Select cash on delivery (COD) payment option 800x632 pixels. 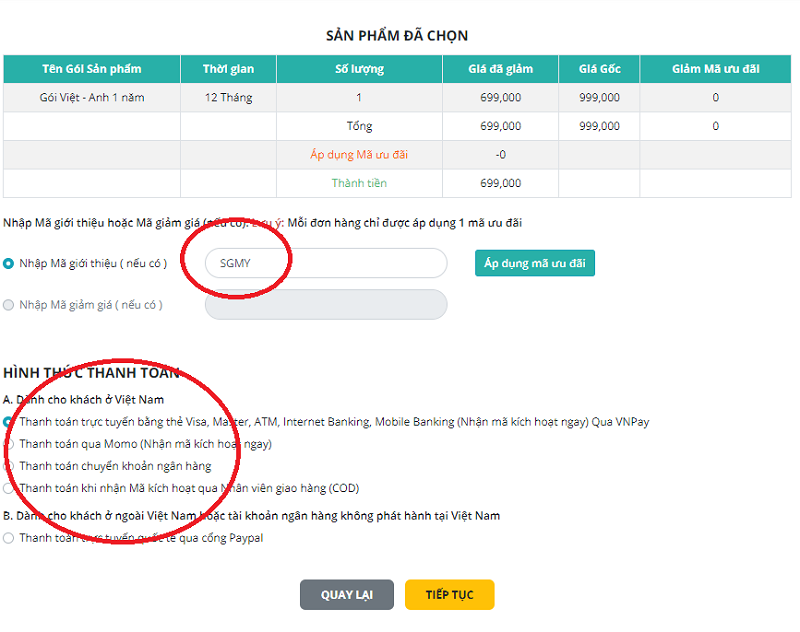coord(9,489)
